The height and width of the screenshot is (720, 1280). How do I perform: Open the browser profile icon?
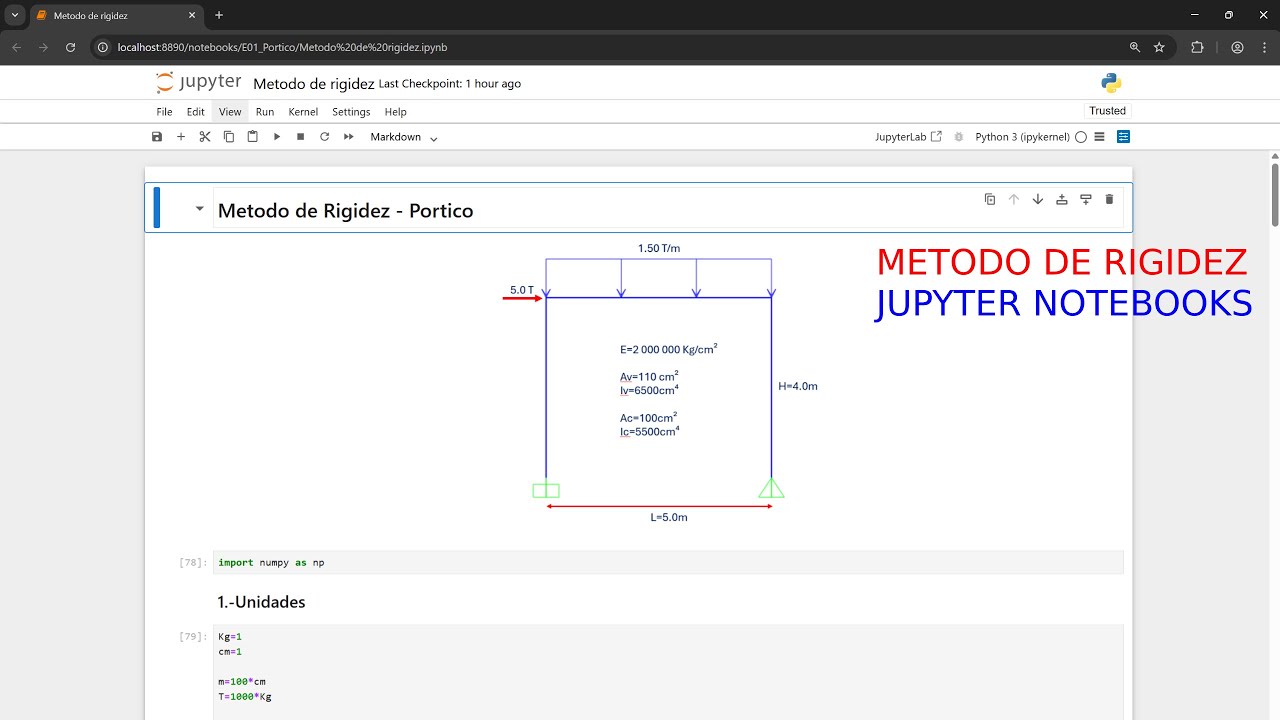[1237, 47]
